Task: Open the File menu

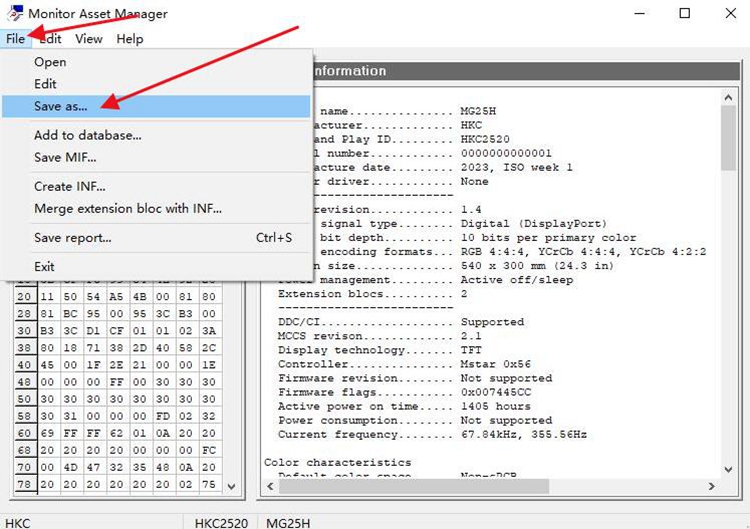Action: point(15,39)
